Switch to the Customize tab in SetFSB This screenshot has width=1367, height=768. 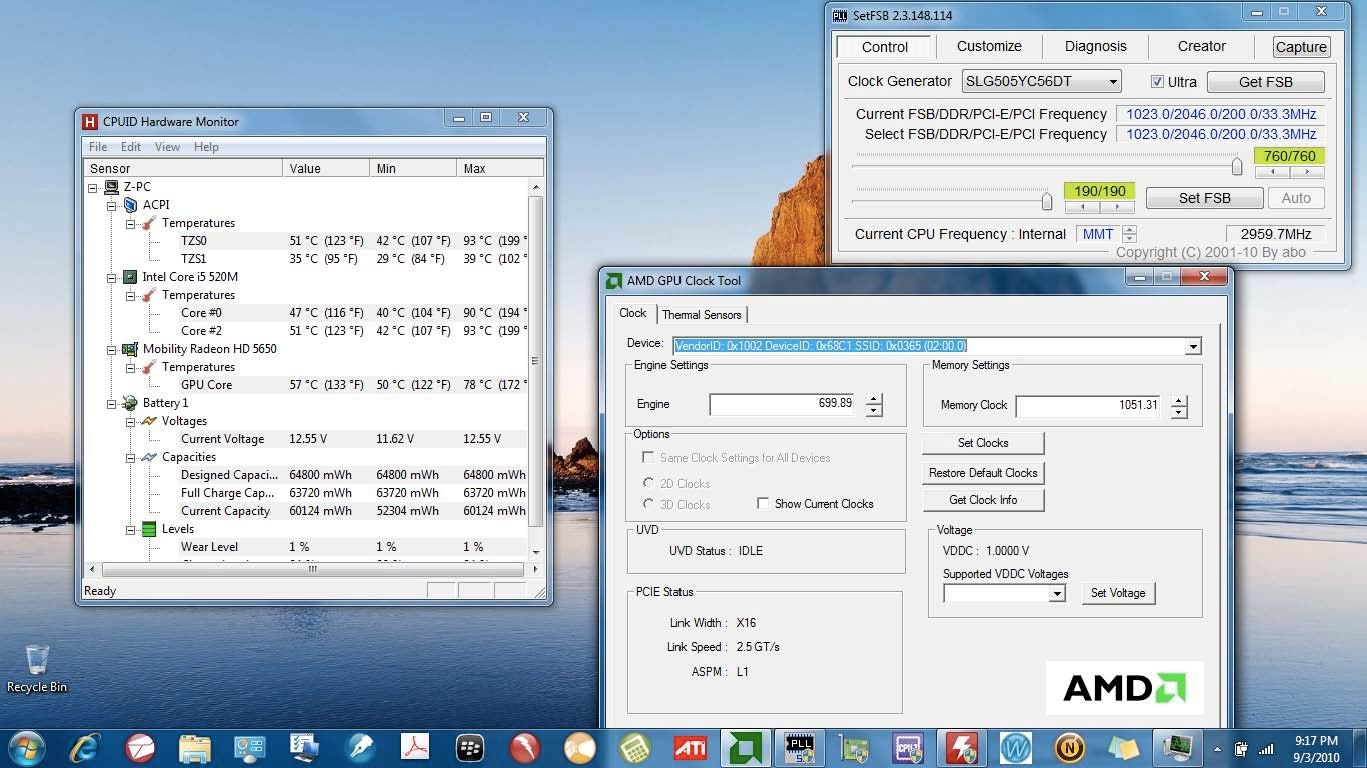(x=989, y=46)
